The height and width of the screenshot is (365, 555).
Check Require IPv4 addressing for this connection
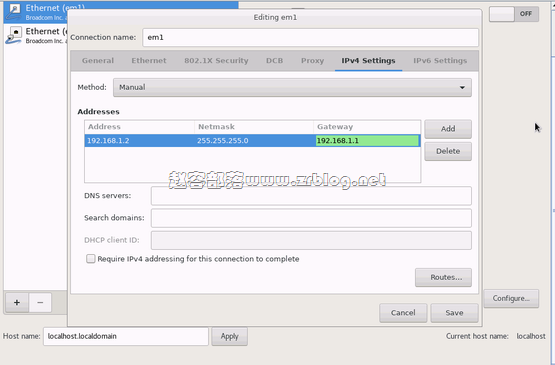(x=91, y=259)
